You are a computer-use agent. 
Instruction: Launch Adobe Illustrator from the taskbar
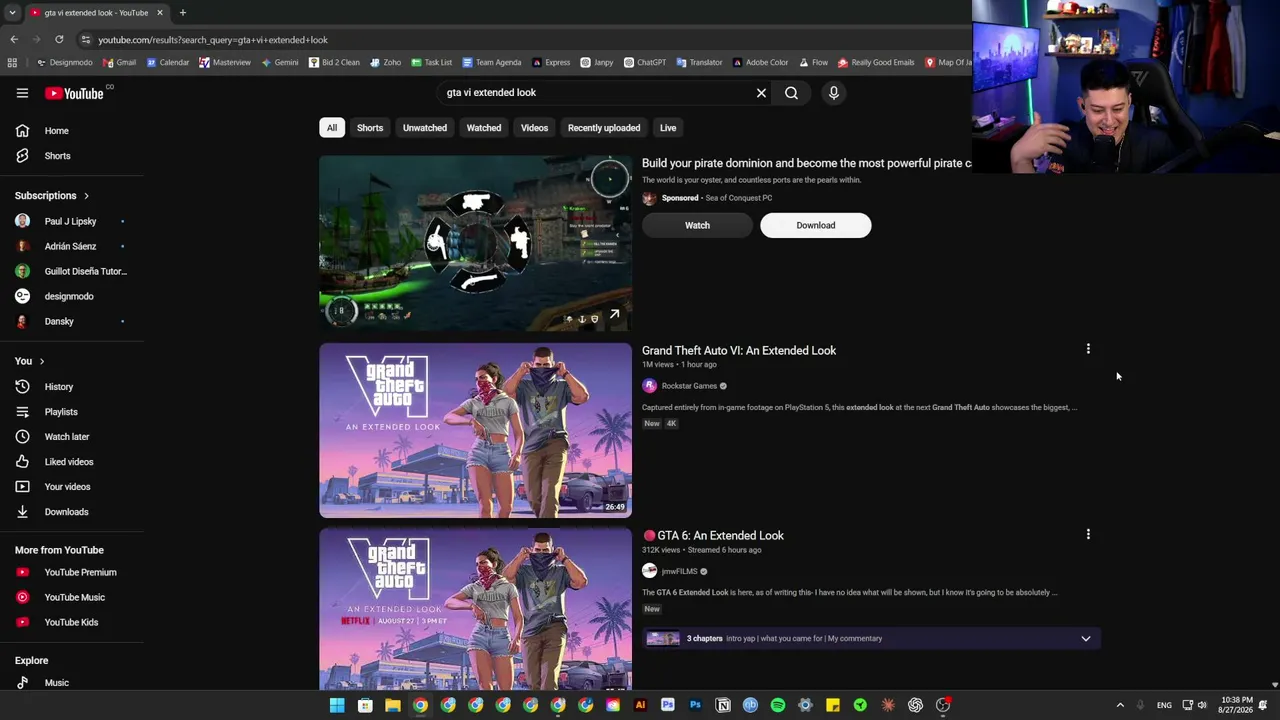[640, 705]
